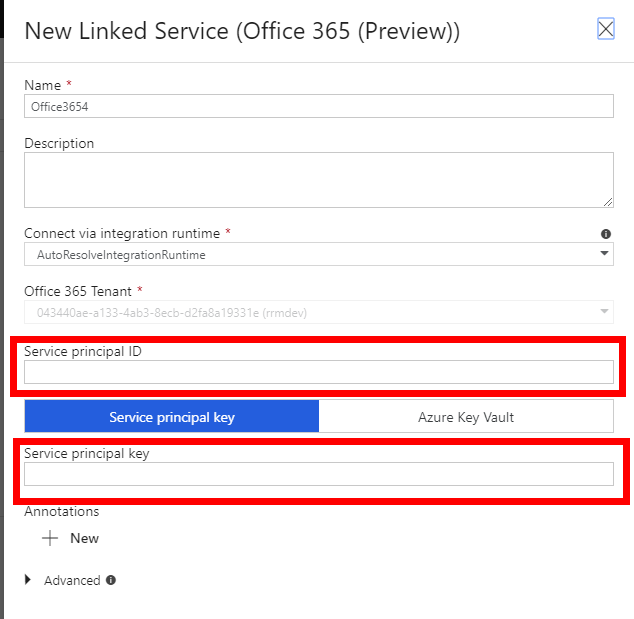Click the New Linked Service title heading
Screen dimensions: 634x619
242,31
